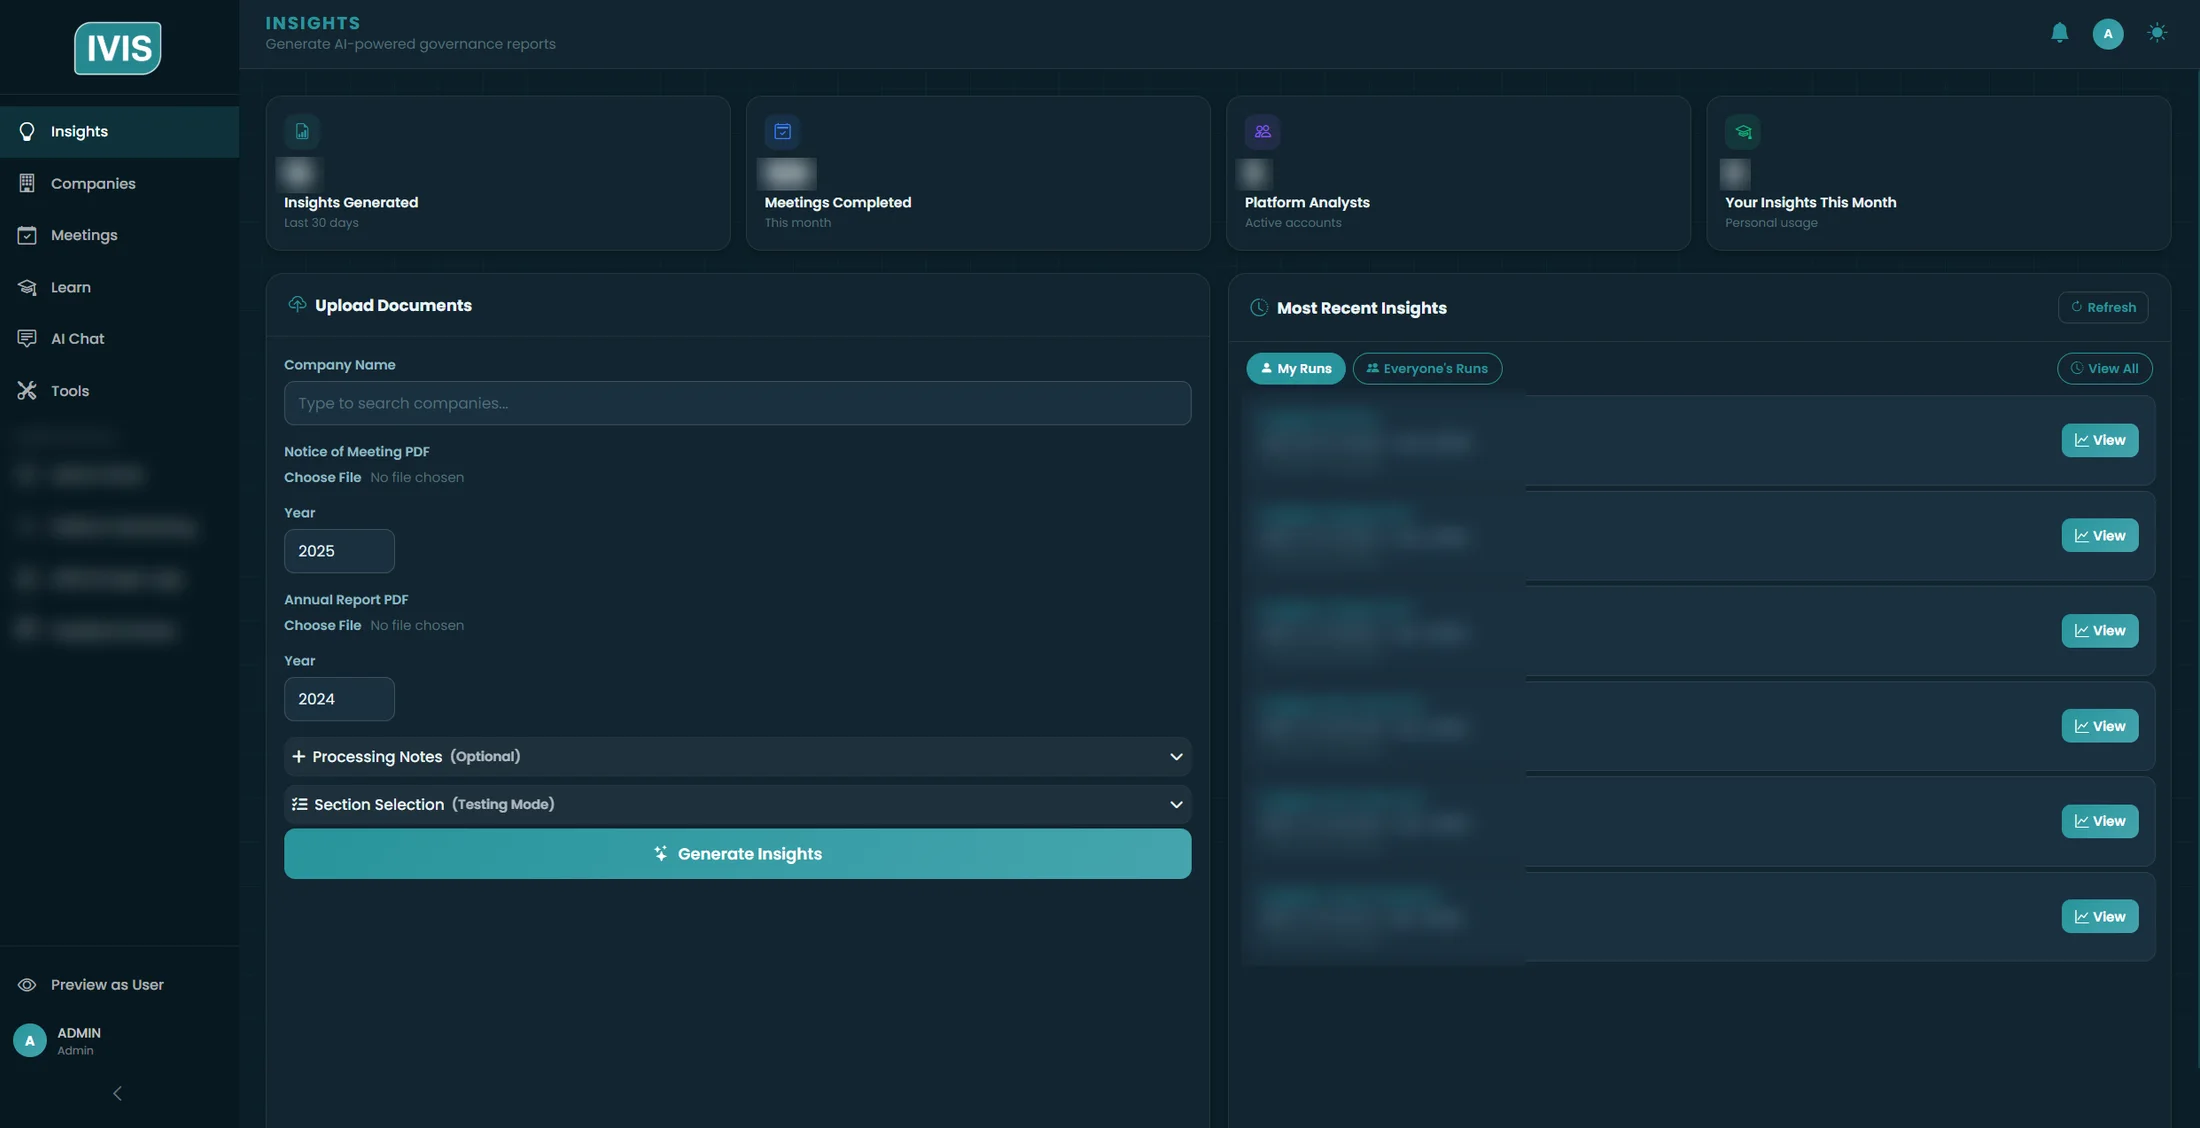
Task: View the second recent insight
Action: 2099,536
